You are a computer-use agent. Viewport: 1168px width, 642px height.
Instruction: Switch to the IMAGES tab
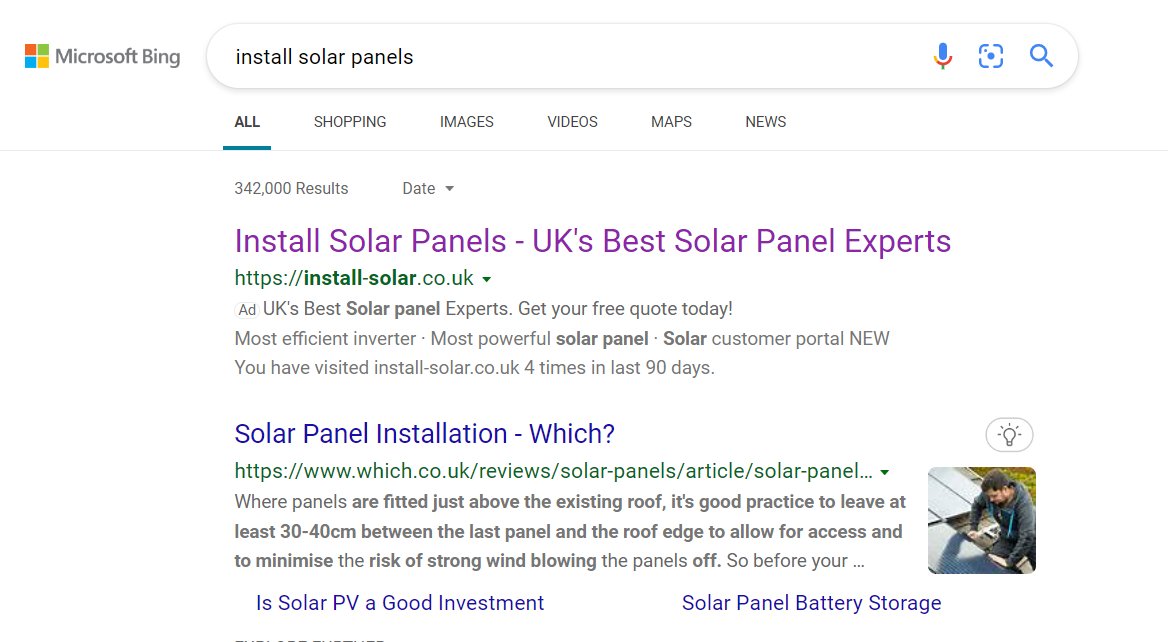click(x=466, y=122)
